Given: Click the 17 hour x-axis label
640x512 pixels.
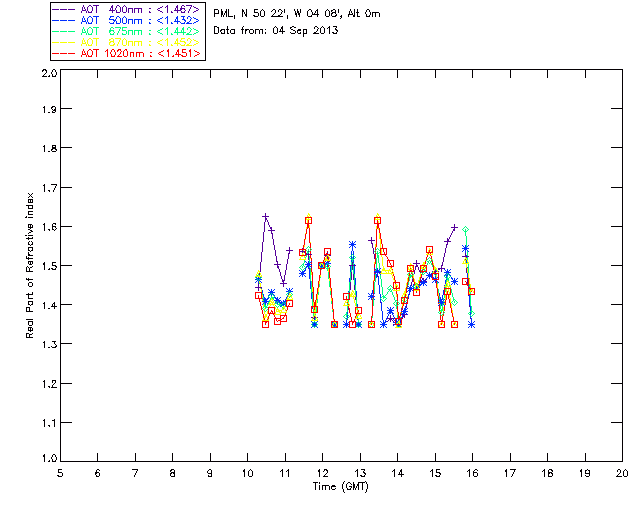Looking at the screenshot, I should coord(510,473).
